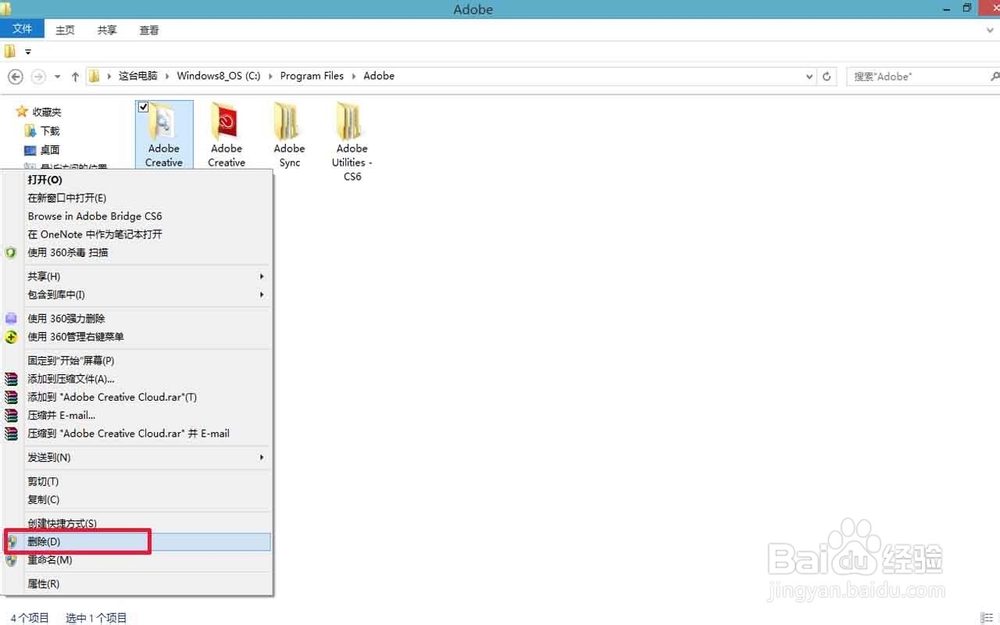The width and height of the screenshot is (1000, 625).
Task: Select the Adobe Utilities - CS6 folder
Action: click(x=352, y=142)
